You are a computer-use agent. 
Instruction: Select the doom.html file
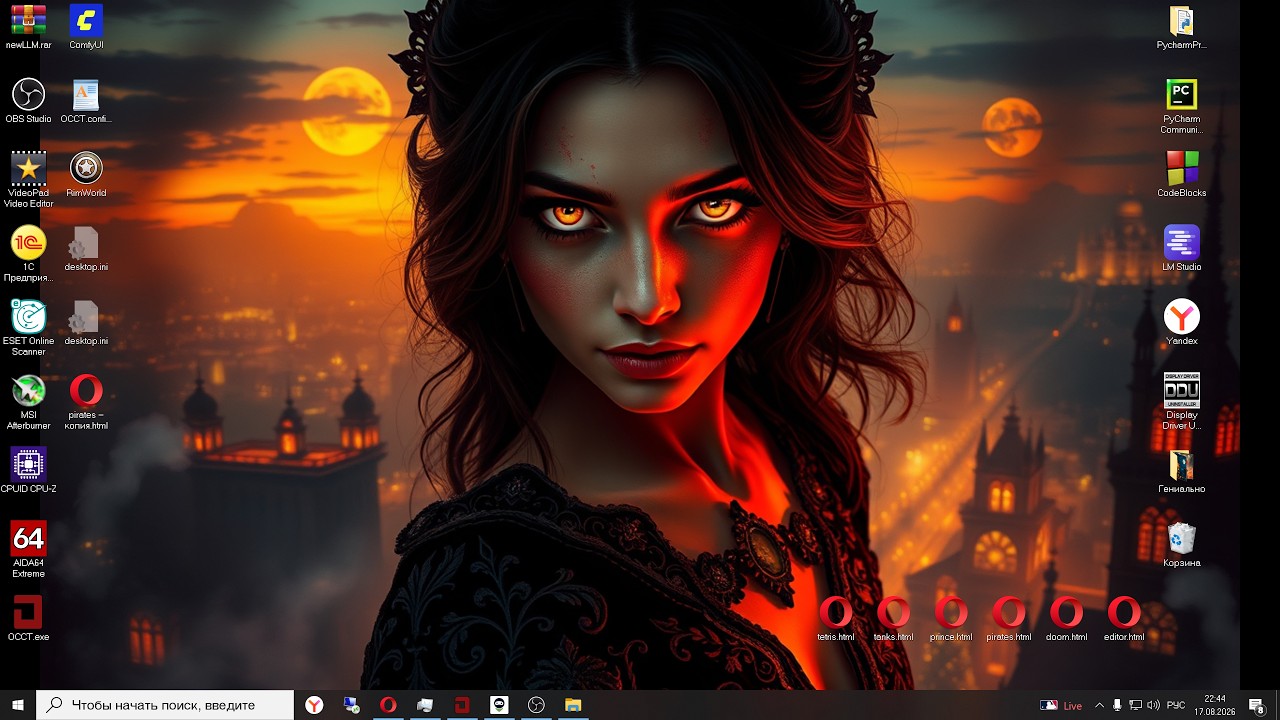click(x=1066, y=619)
